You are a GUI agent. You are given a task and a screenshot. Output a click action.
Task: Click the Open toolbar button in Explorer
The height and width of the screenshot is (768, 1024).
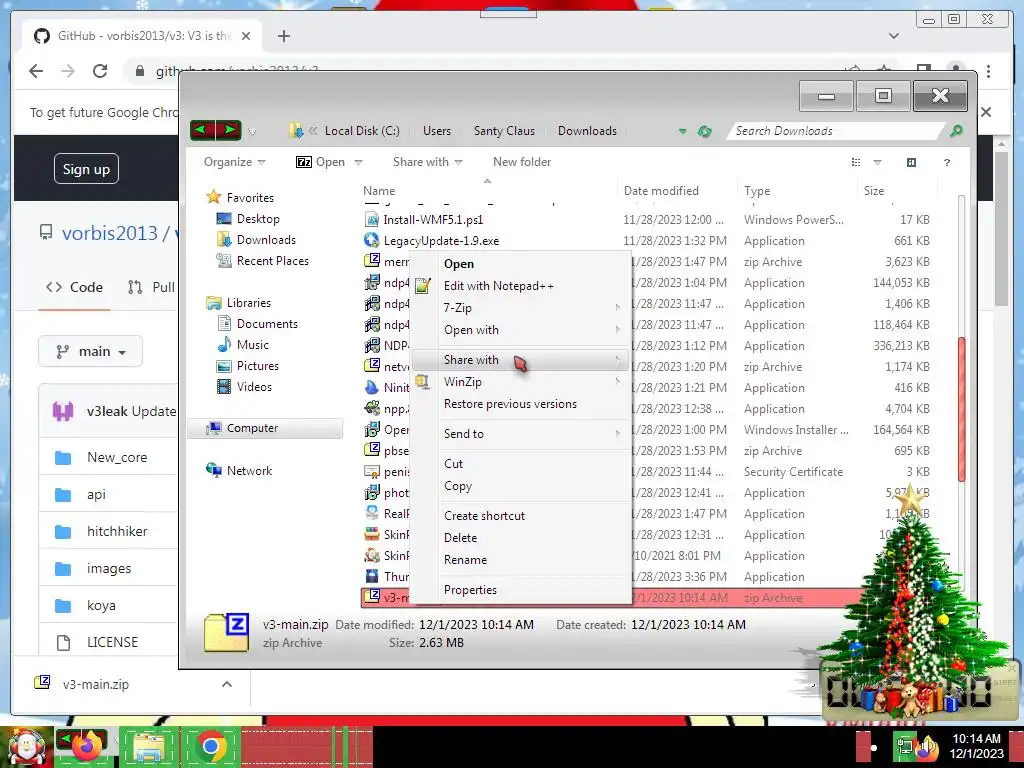tap(321, 162)
